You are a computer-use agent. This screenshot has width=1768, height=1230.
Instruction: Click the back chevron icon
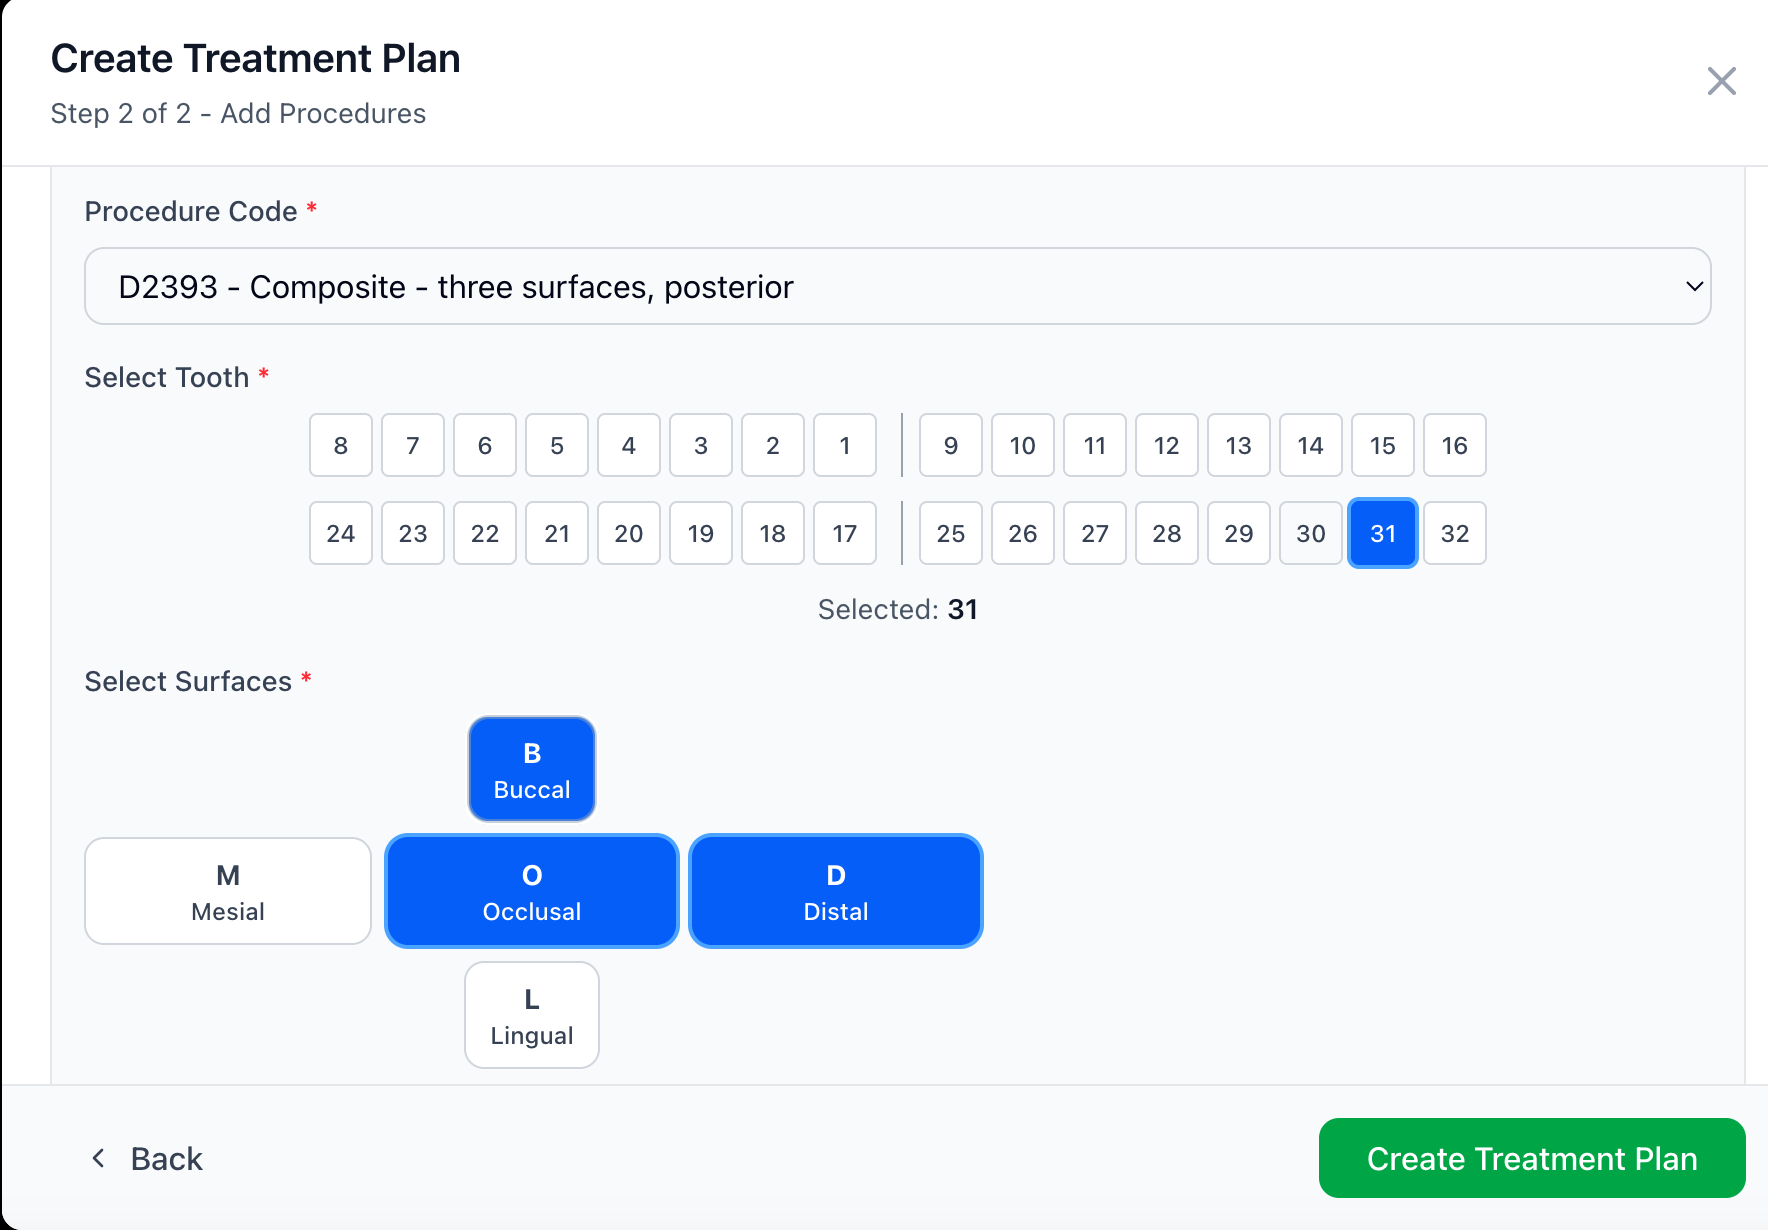tap(99, 1158)
